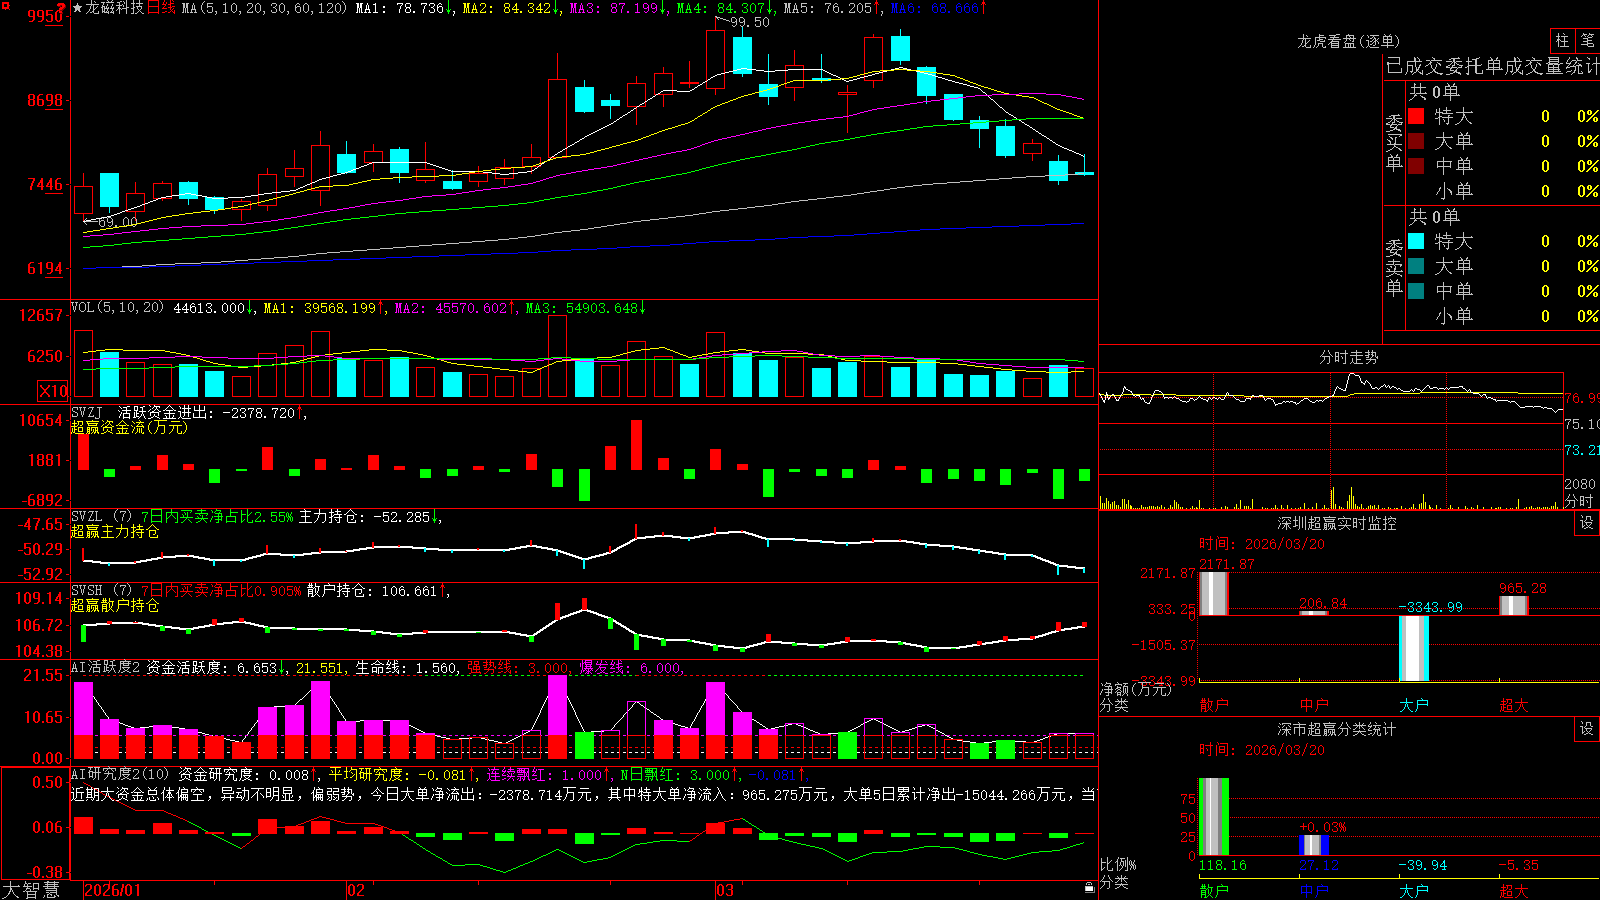Click the 超赢资金流(万元) yellow label
The width and height of the screenshot is (1600, 900).
point(129,427)
